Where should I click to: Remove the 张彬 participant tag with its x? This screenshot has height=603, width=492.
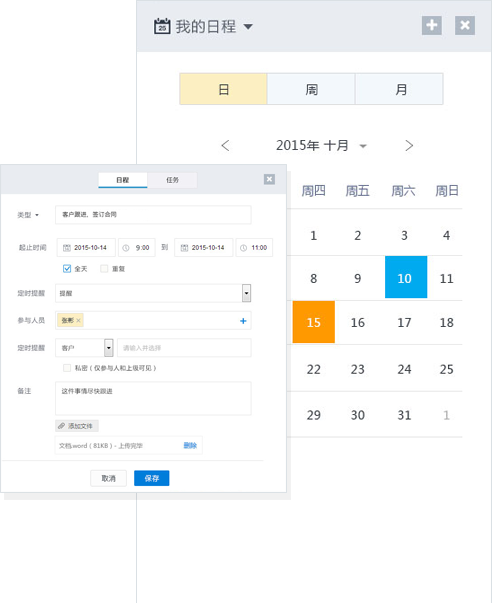[78, 320]
